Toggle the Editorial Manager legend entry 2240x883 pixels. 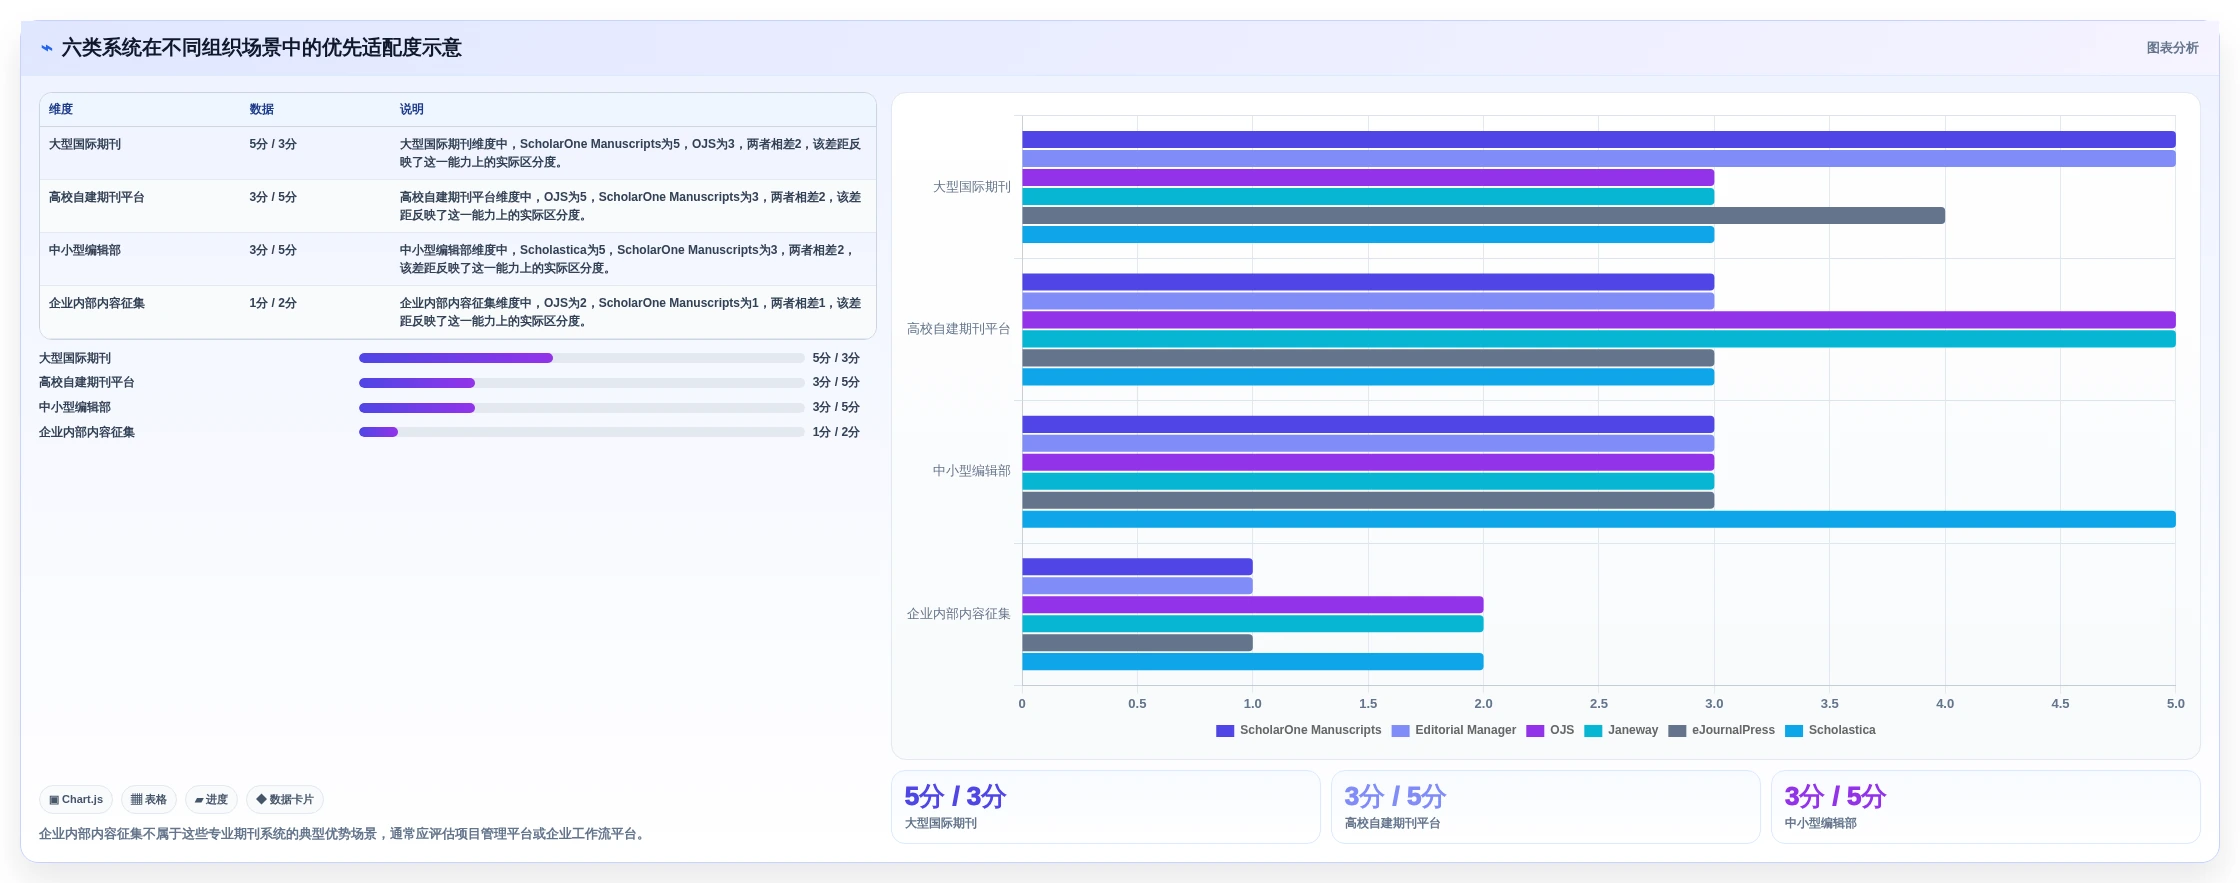[x=1453, y=731]
